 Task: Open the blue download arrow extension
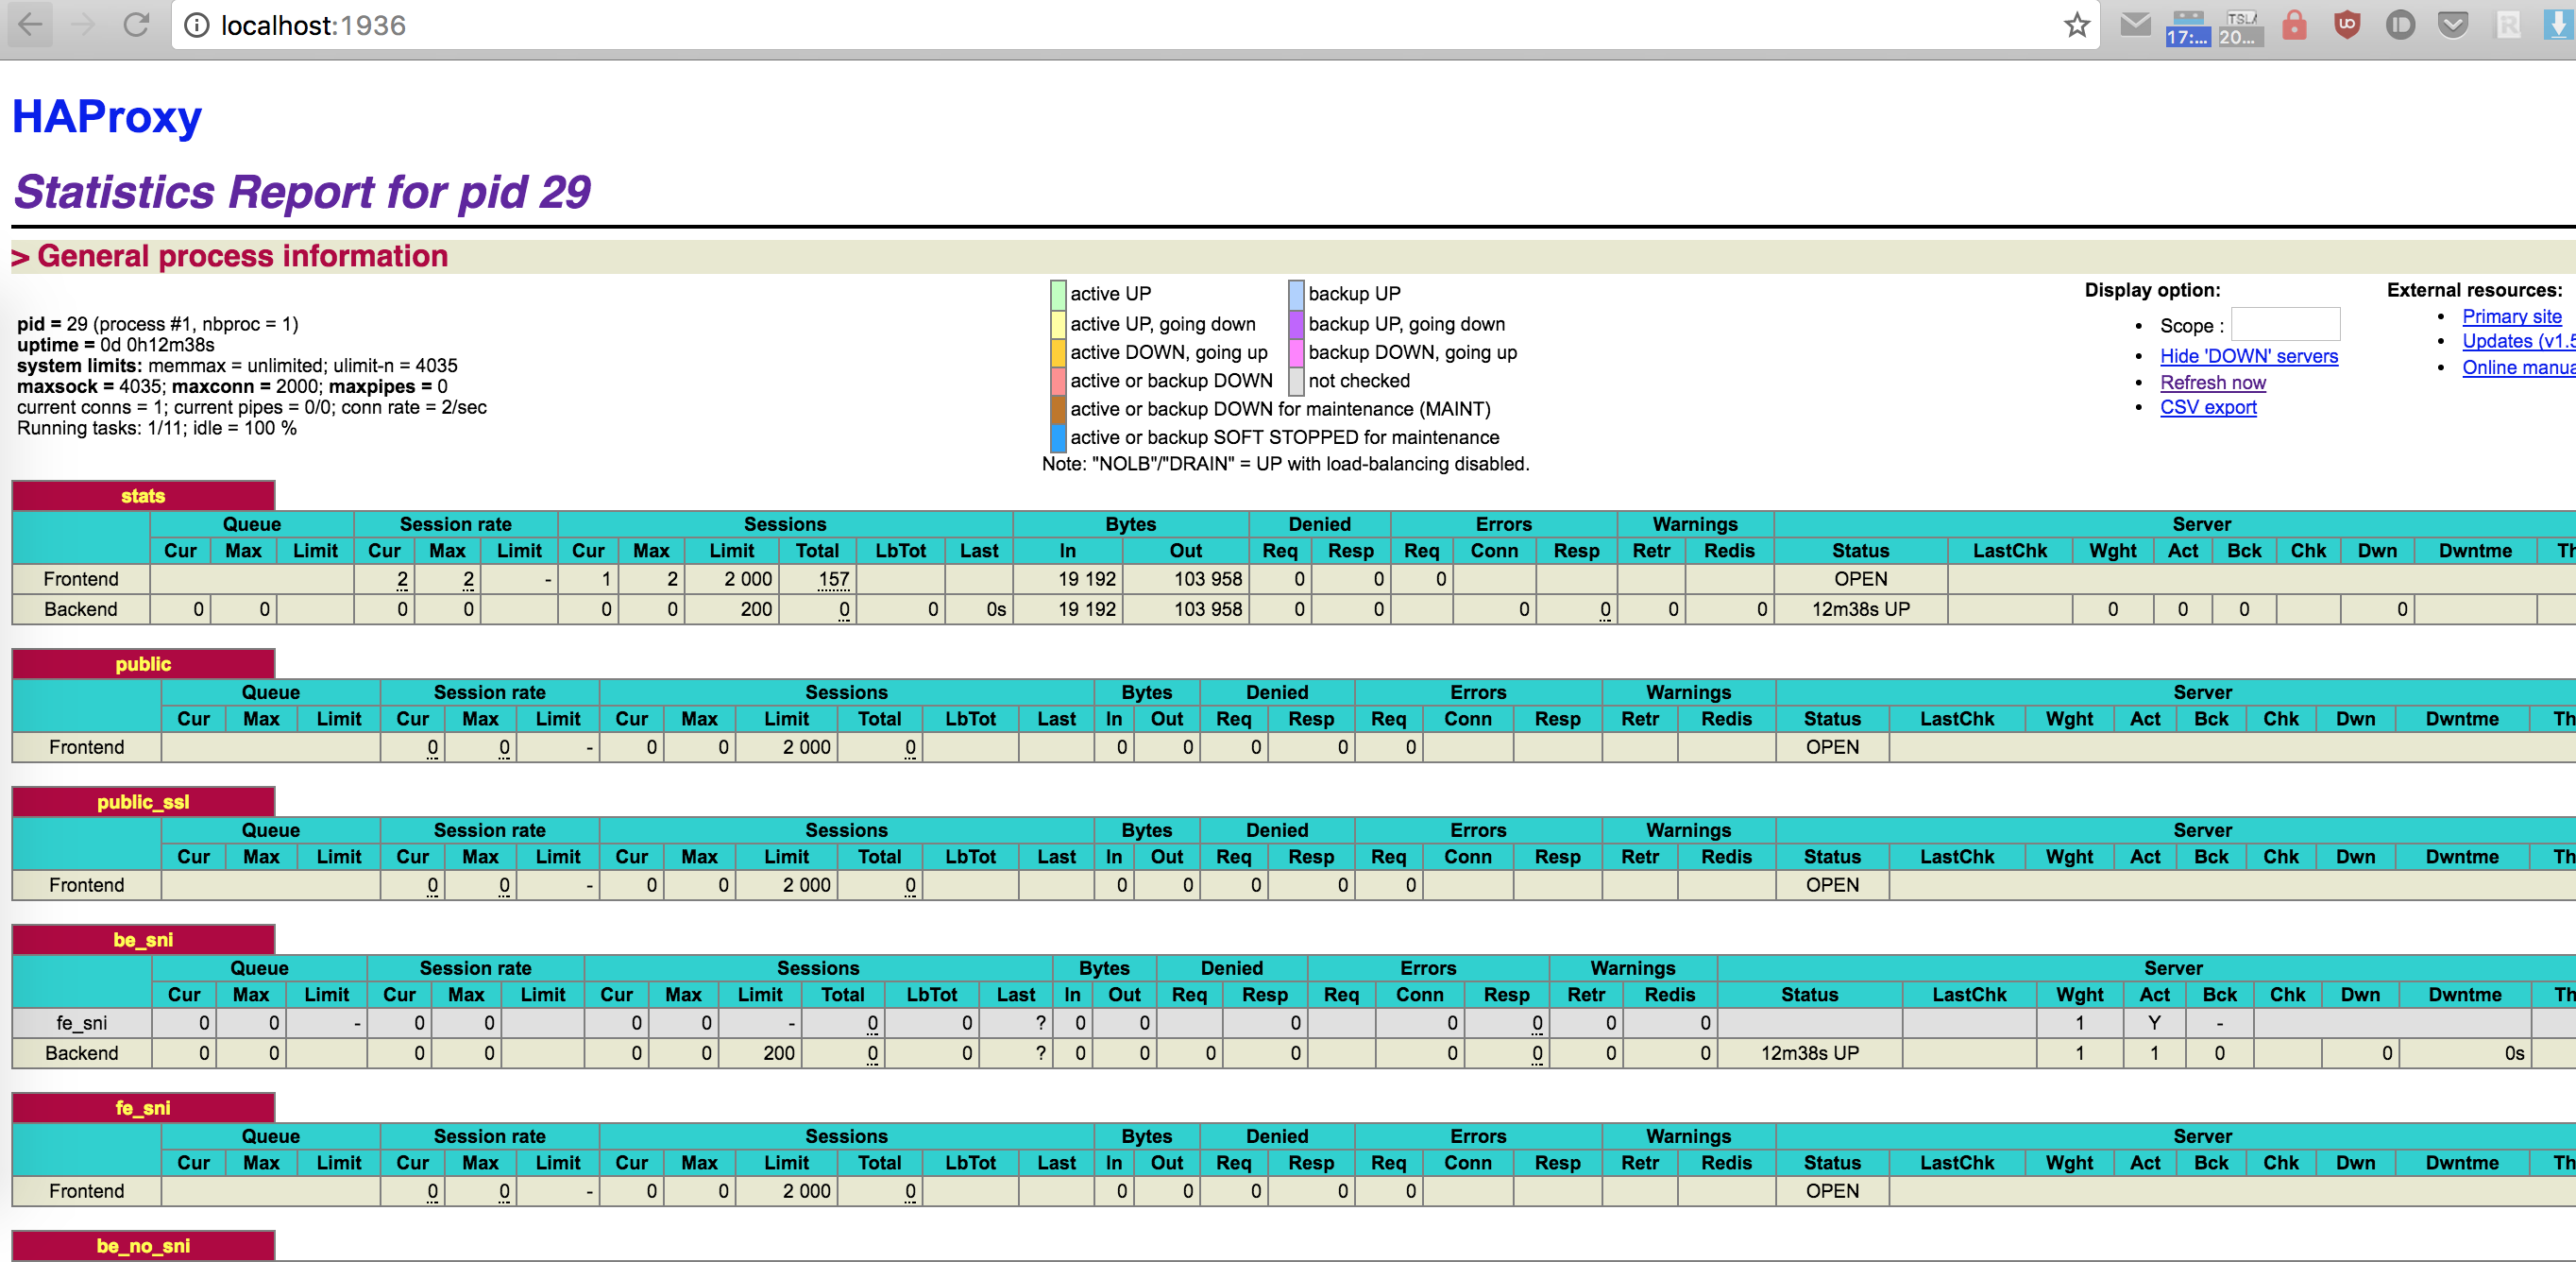coord(2558,24)
